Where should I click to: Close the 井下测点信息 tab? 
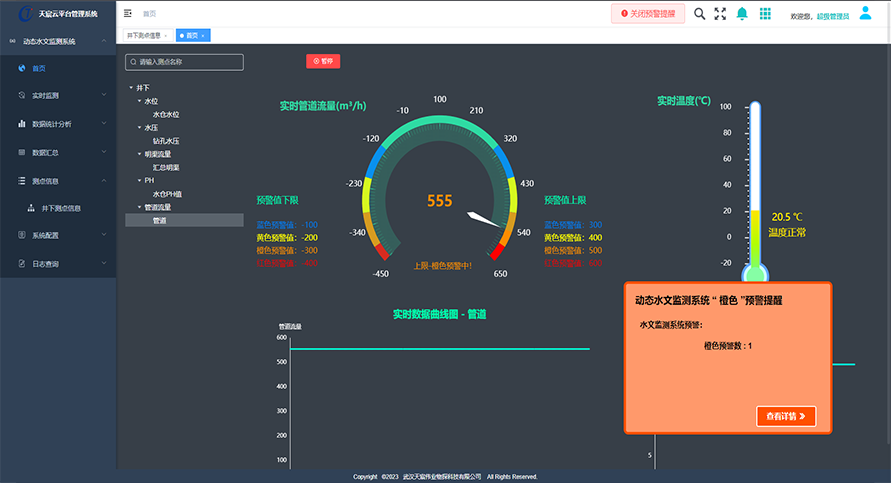[166, 35]
